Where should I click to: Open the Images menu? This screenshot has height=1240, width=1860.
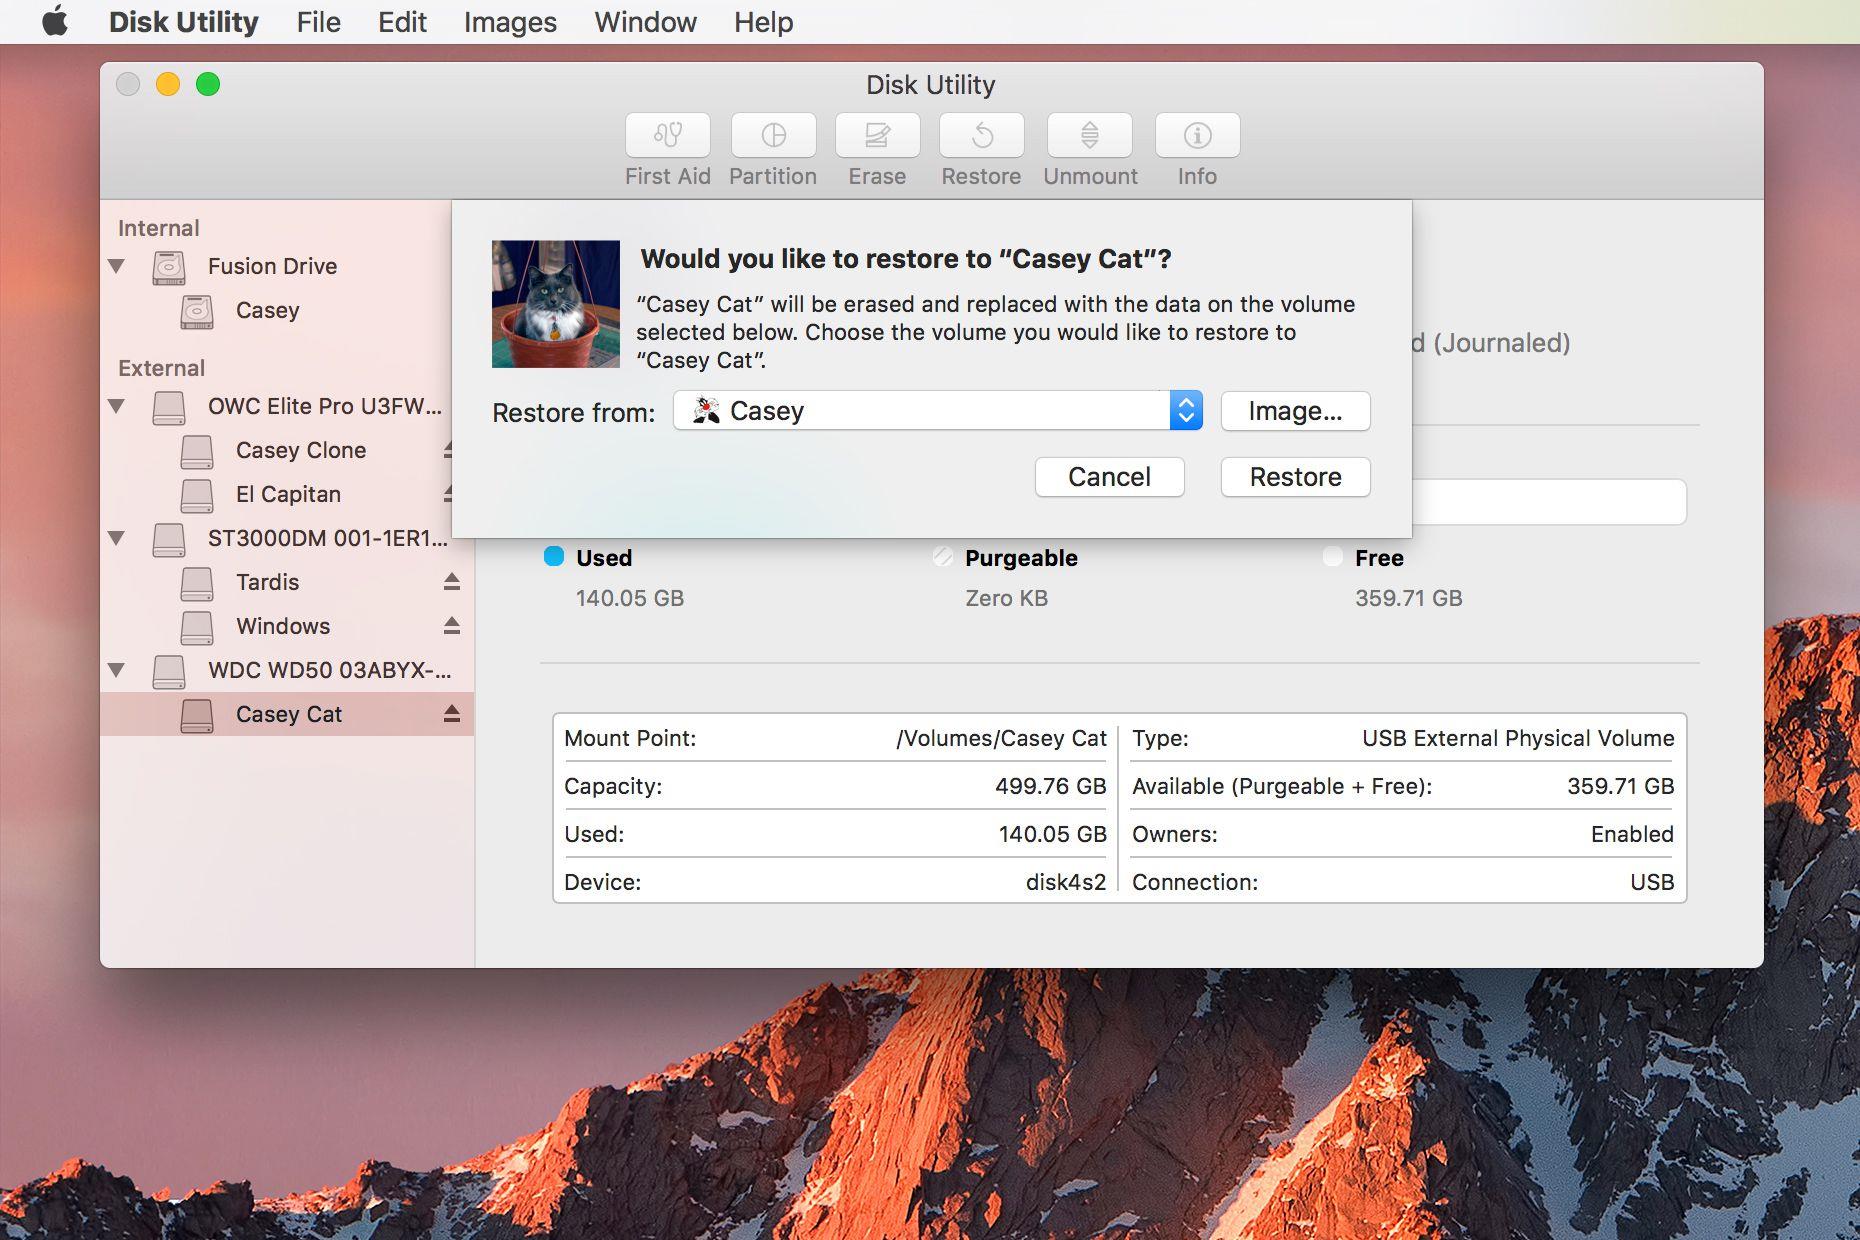(x=510, y=22)
